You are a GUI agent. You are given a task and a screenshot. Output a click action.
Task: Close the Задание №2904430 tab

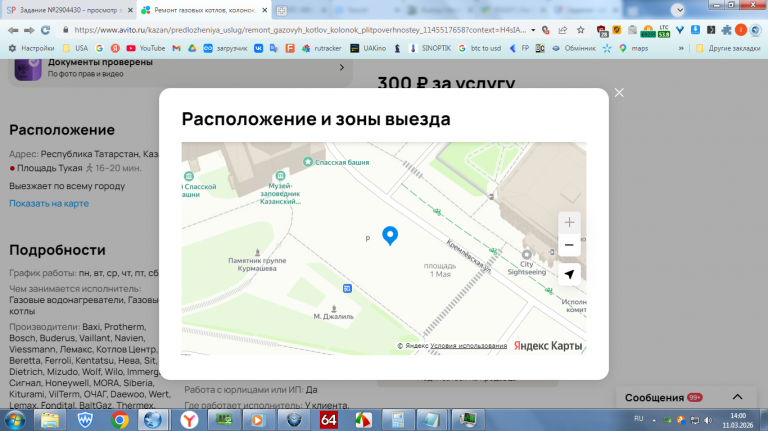(130, 10)
